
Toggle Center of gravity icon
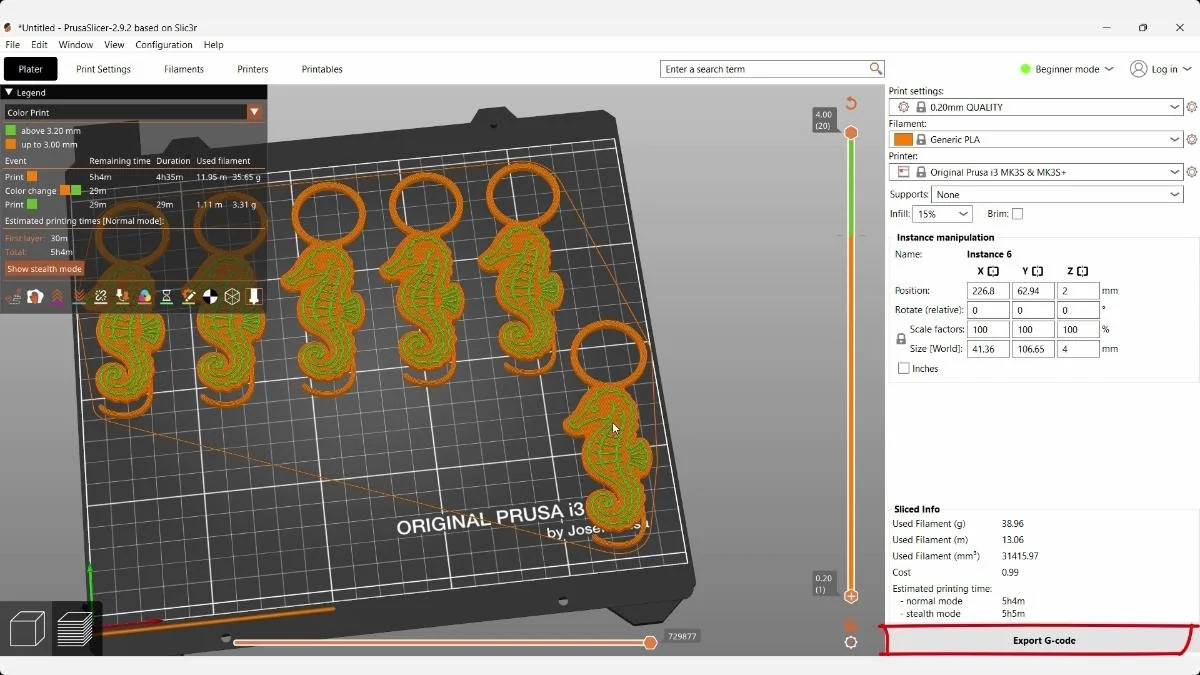tap(210, 296)
